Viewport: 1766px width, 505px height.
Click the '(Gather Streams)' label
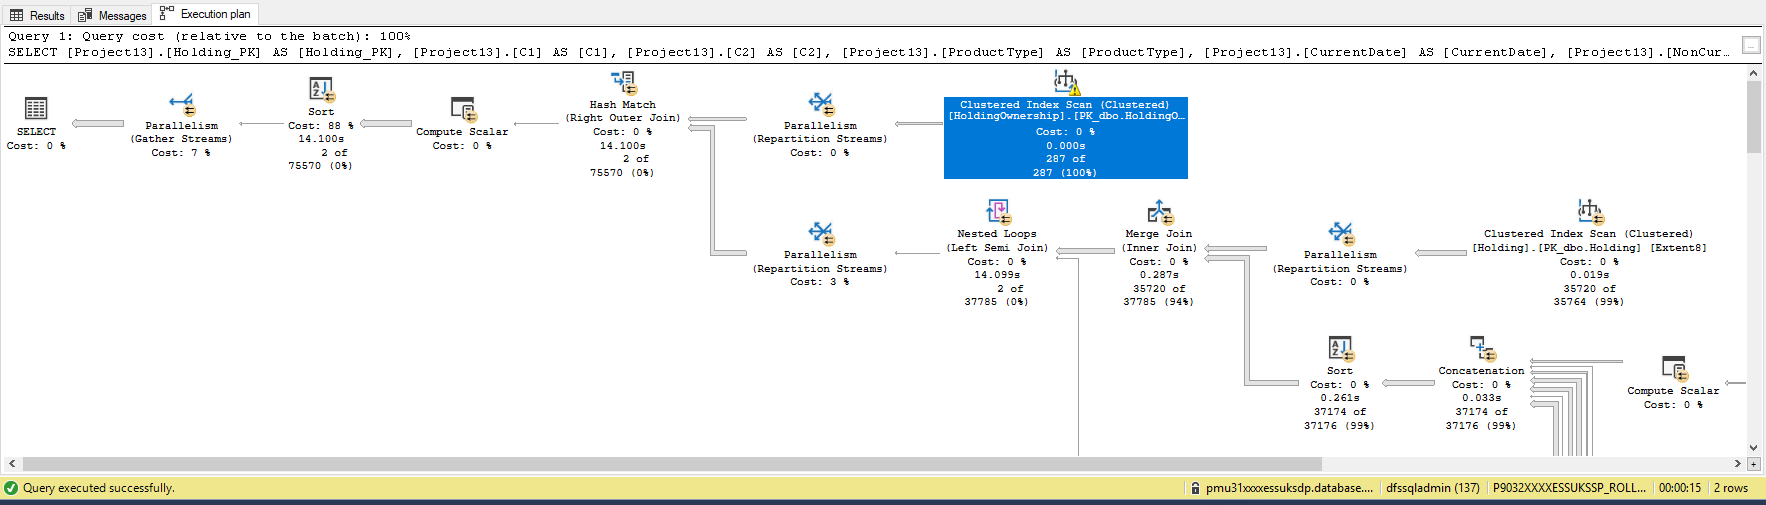coord(182,139)
